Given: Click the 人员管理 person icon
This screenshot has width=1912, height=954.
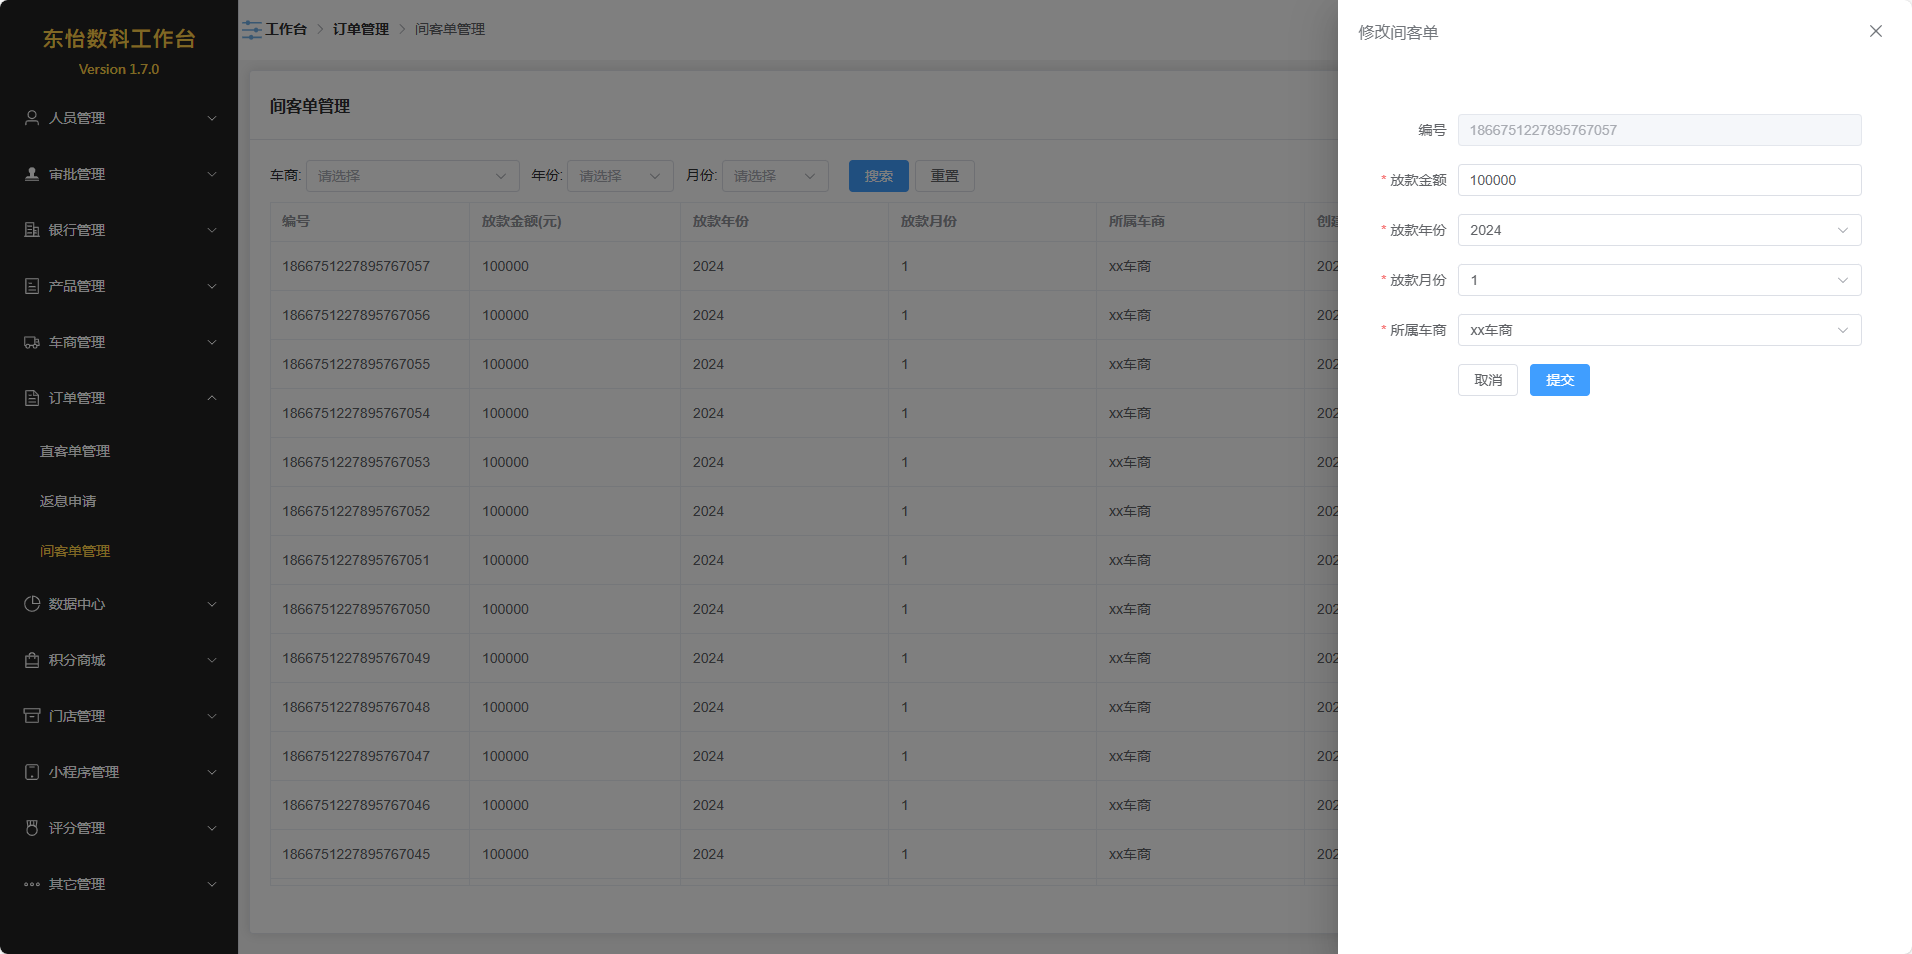Looking at the screenshot, I should coord(32,118).
